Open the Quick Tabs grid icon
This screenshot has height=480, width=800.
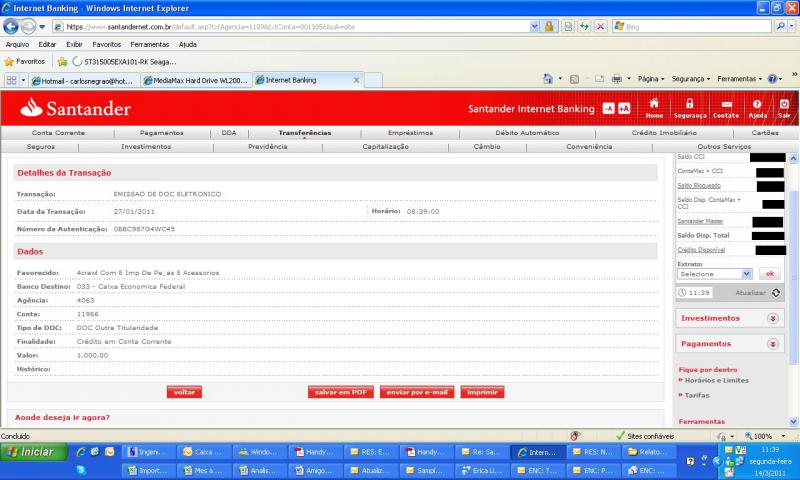click(12, 80)
